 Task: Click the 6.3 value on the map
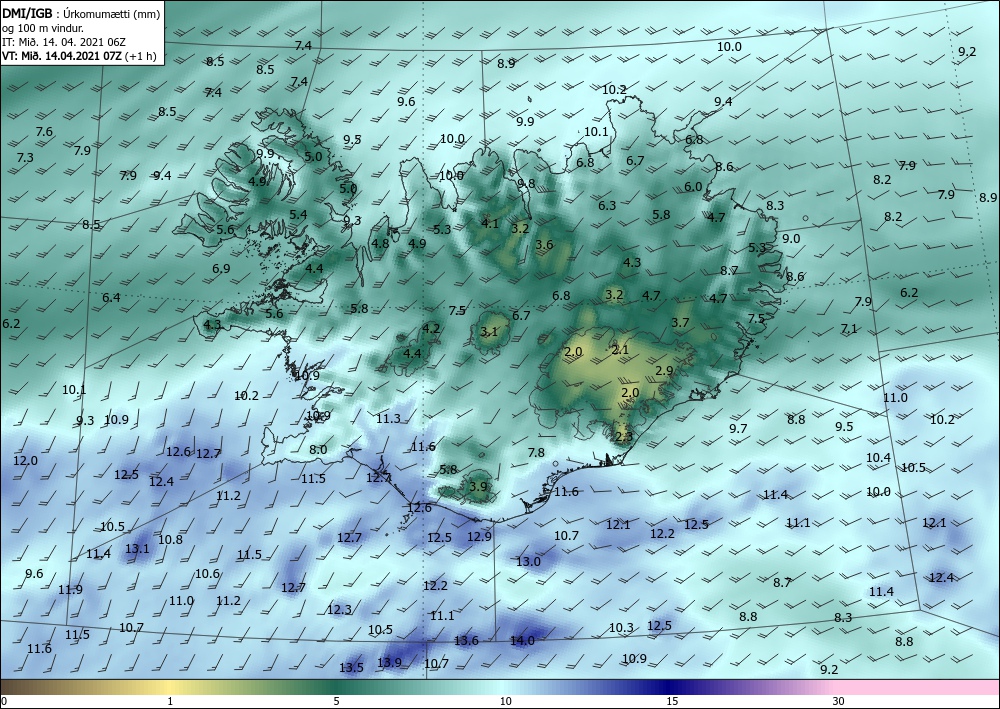607,205
